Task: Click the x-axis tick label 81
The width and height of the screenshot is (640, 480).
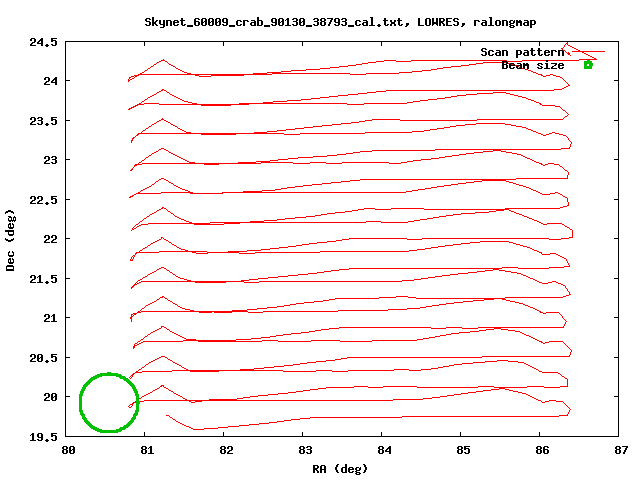Action: (x=147, y=450)
